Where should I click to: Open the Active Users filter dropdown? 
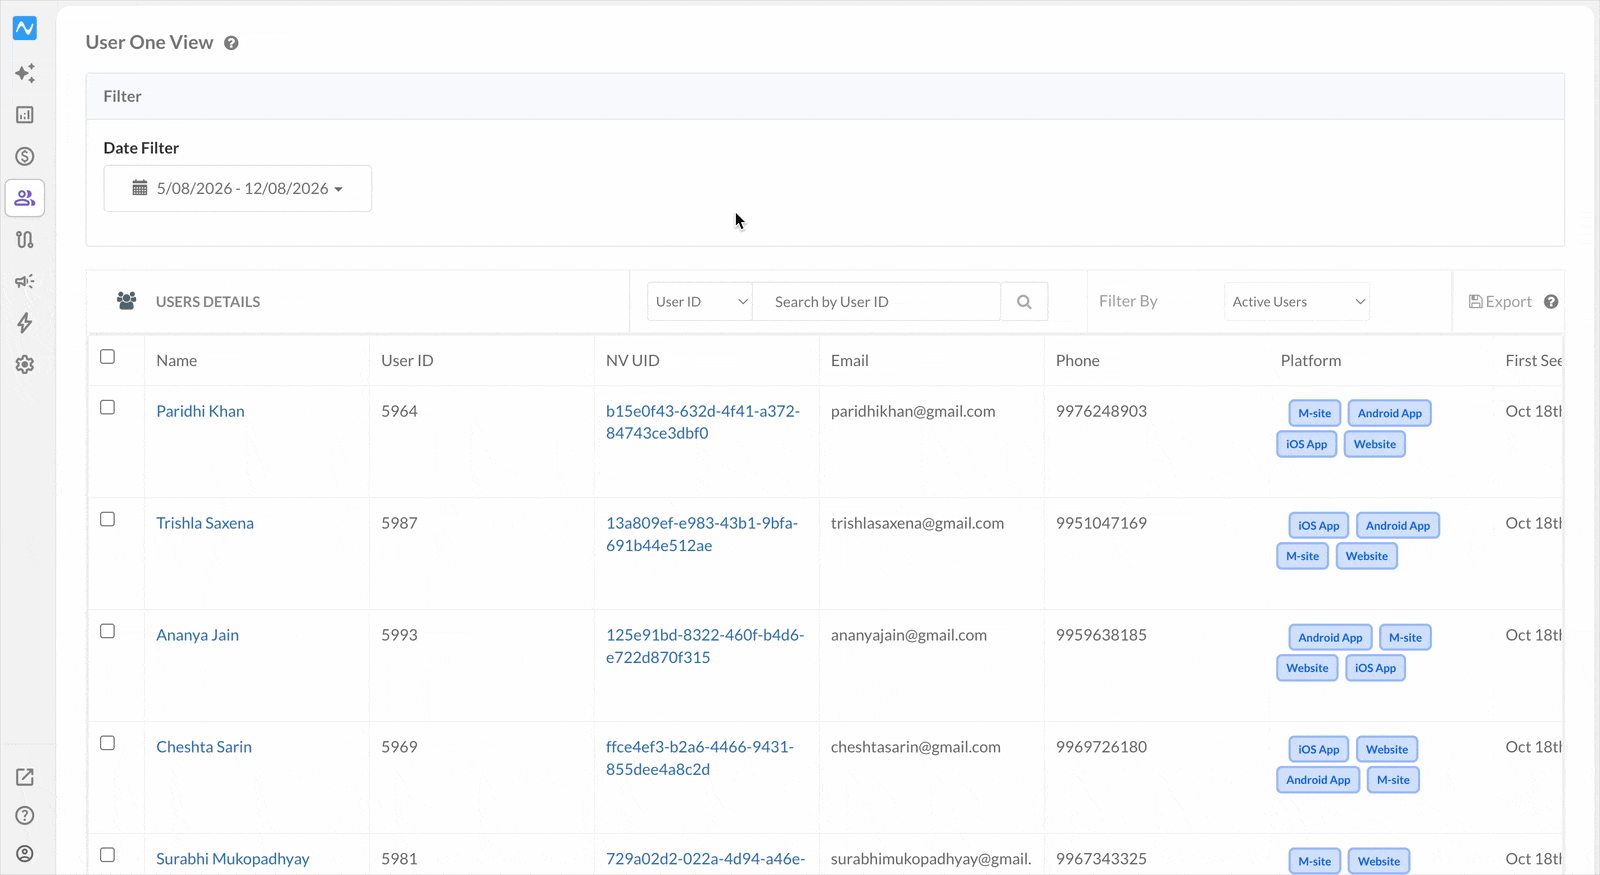pos(1297,302)
